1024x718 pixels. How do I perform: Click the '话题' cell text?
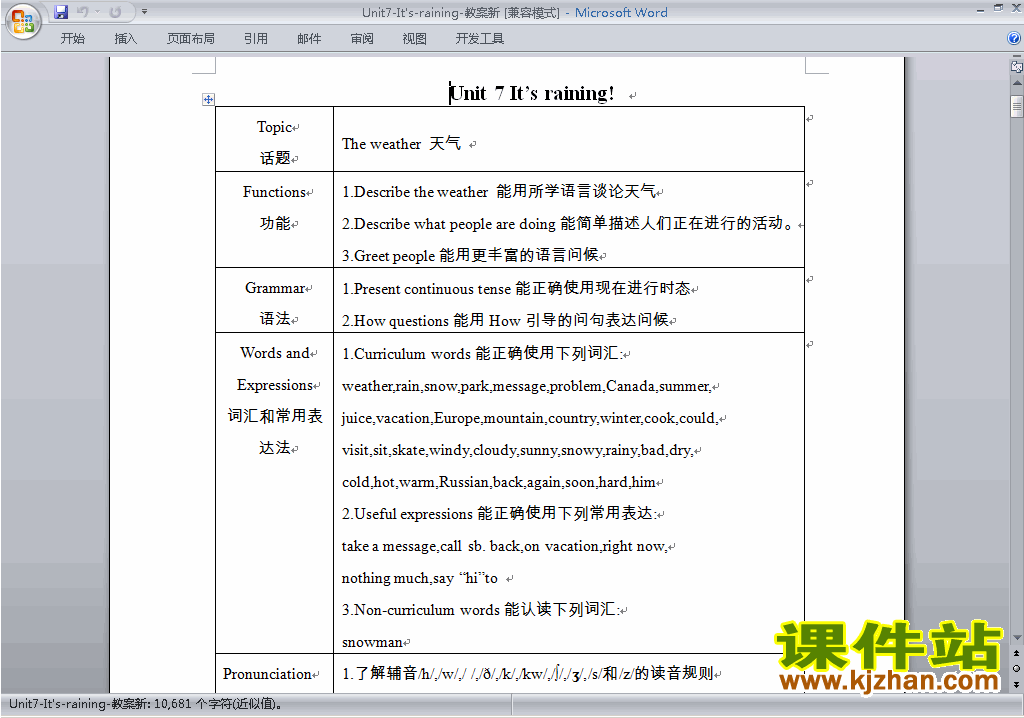pyautogui.click(x=275, y=158)
